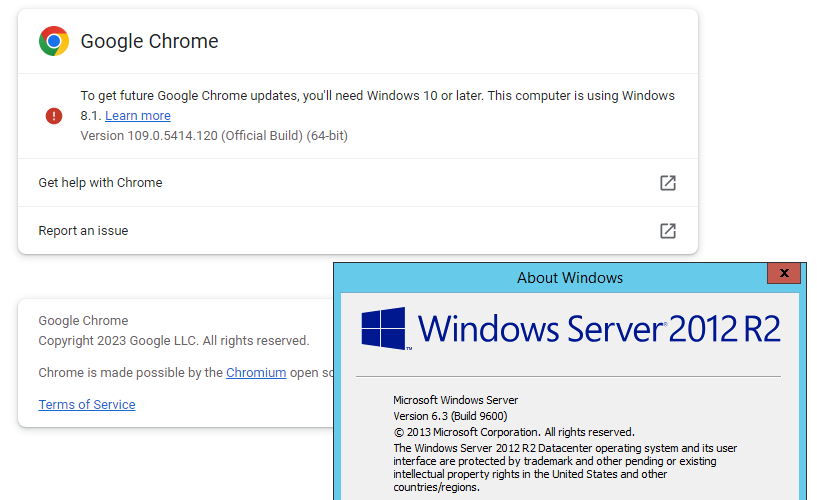Click the red update error icon
817x500 pixels.
(54, 116)
